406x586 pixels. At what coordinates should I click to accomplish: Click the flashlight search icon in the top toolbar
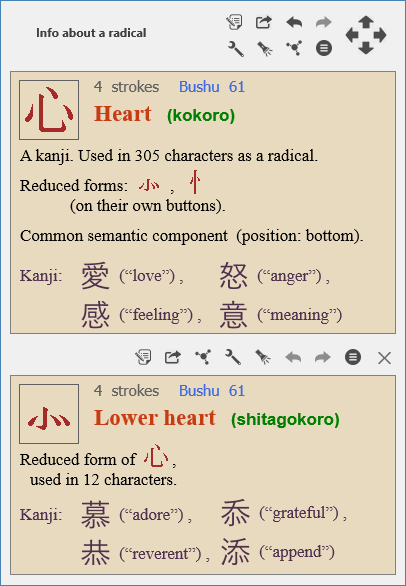click(x=265, y=49)
